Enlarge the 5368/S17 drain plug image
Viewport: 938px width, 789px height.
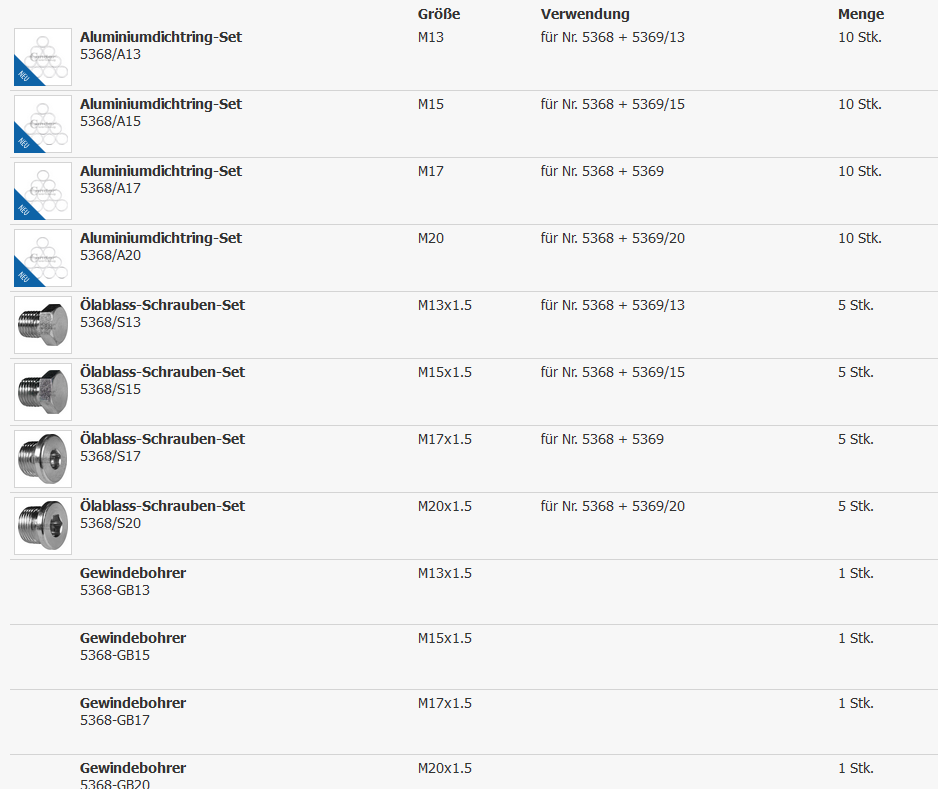(x=43, y=459)
